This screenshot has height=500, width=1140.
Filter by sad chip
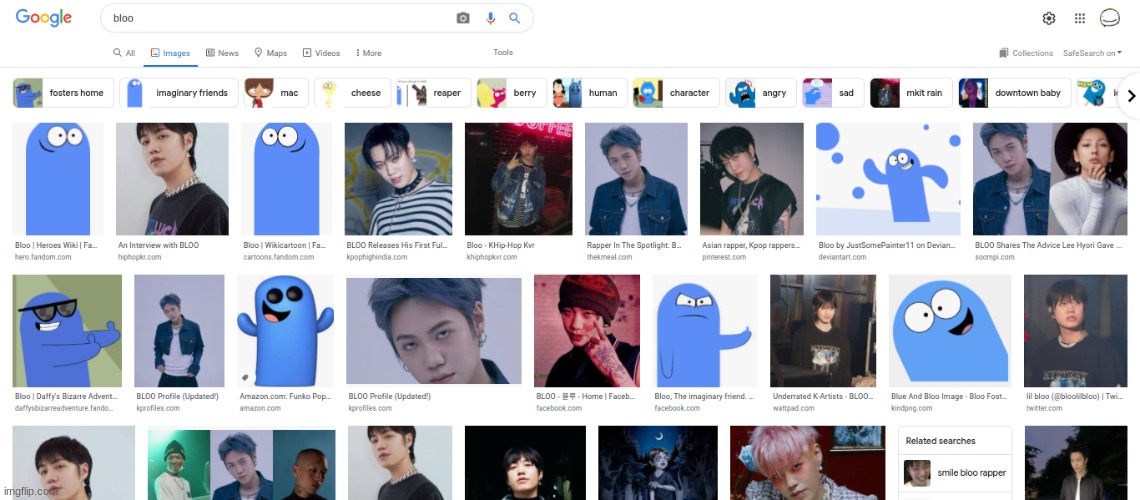833,93
